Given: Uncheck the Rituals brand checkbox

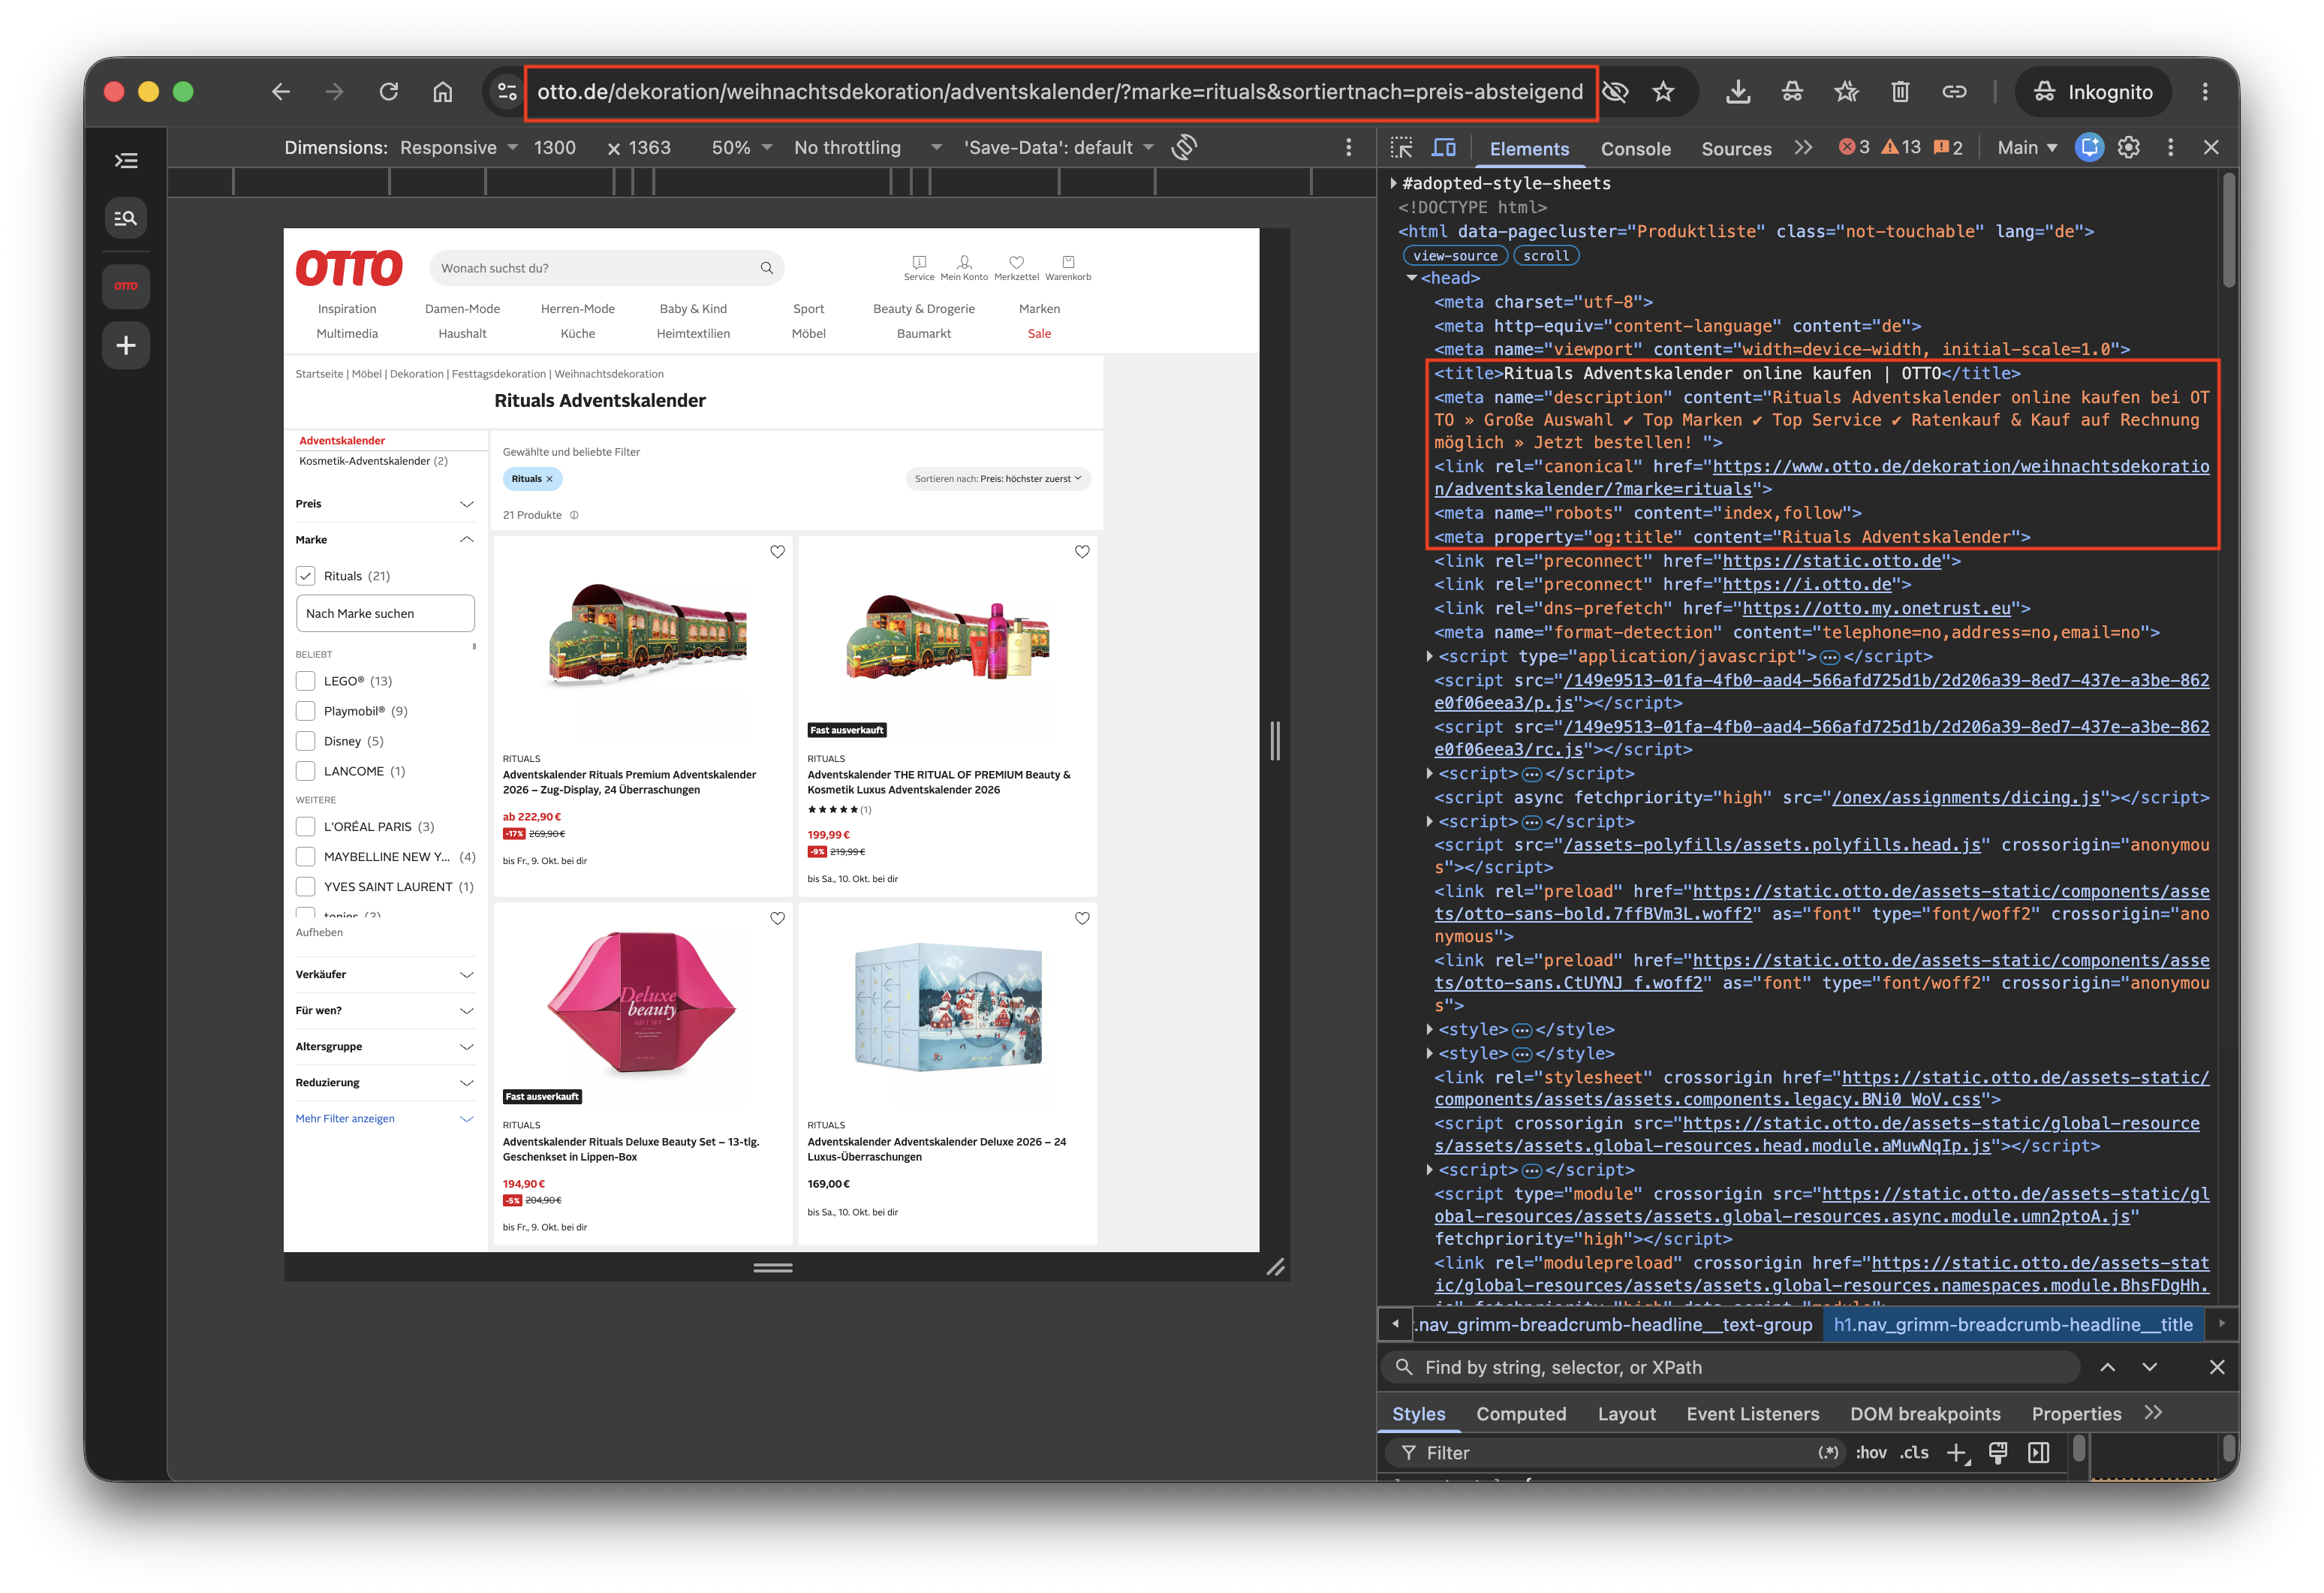Looking at the screenshot, I should click(x=306, y=576).
